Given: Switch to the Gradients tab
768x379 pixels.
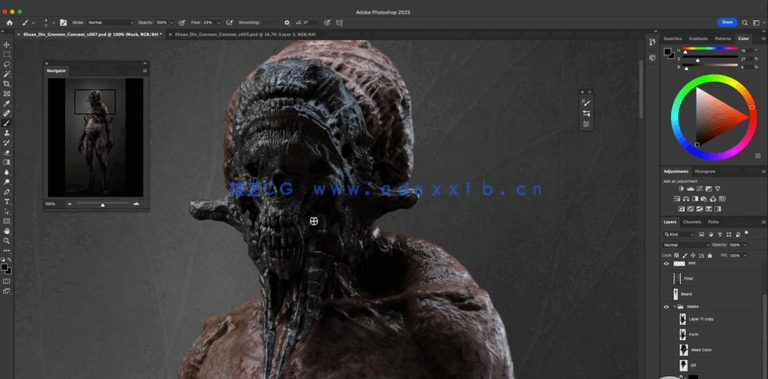Looking at the screenshot, I should pyautogui.click(x=698, y=38).
